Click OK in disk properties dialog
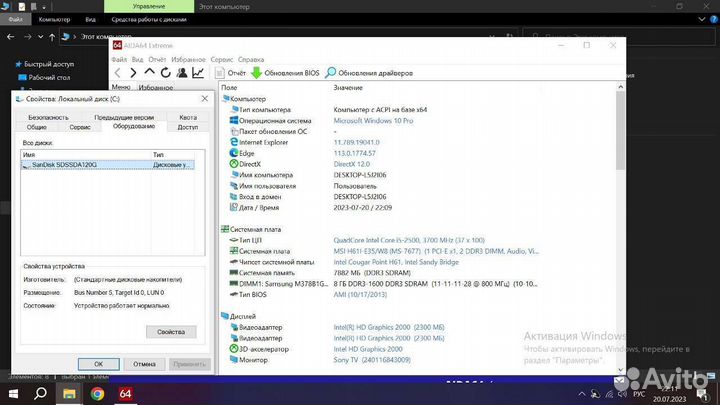Screen dimensions: 720x405 pyautogui.click(x=99, y=364)
